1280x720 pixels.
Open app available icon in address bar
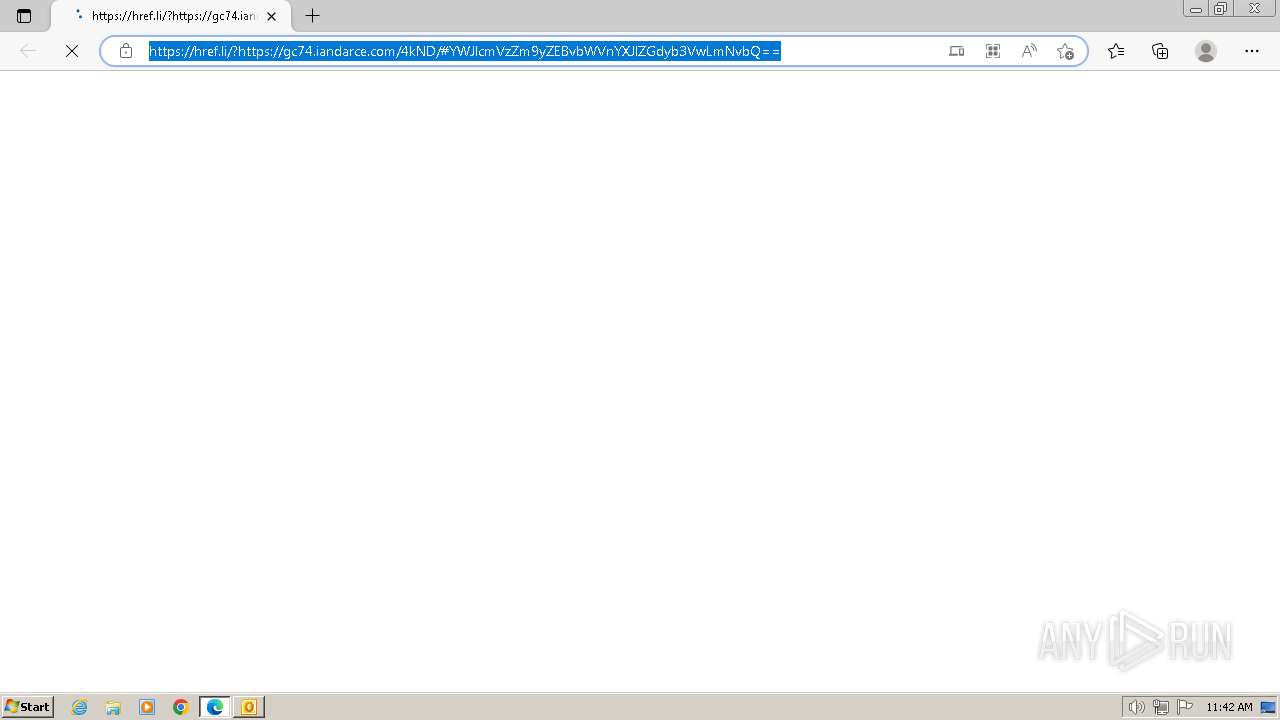click(x=957, y=51)
